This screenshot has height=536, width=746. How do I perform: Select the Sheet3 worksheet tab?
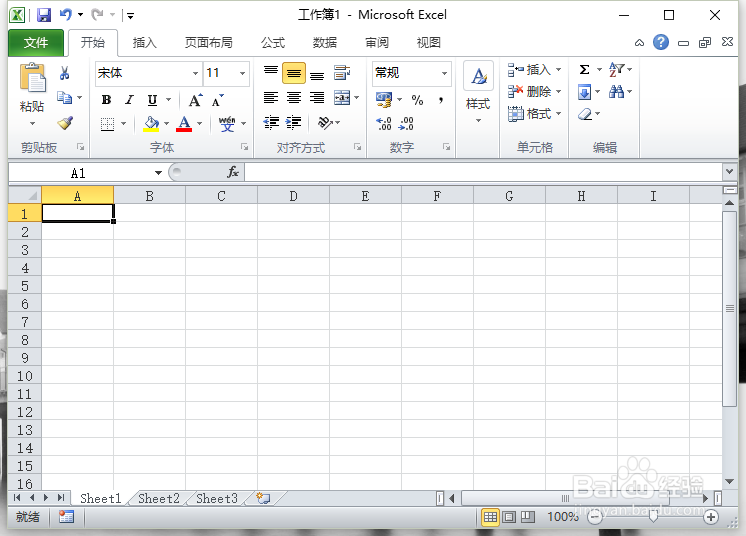(x=217, y=498)
